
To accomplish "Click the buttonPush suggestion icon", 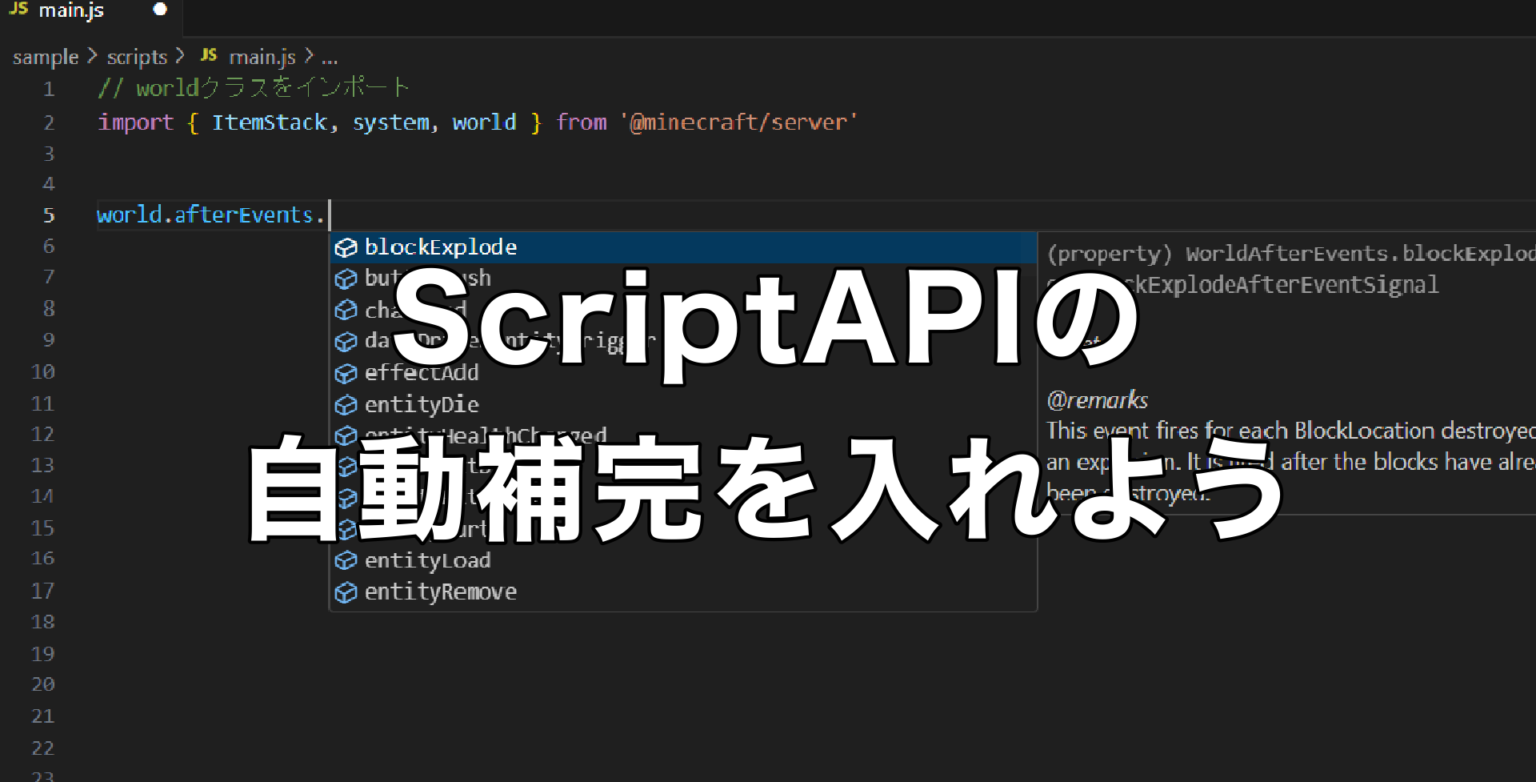I will point(345,278).
